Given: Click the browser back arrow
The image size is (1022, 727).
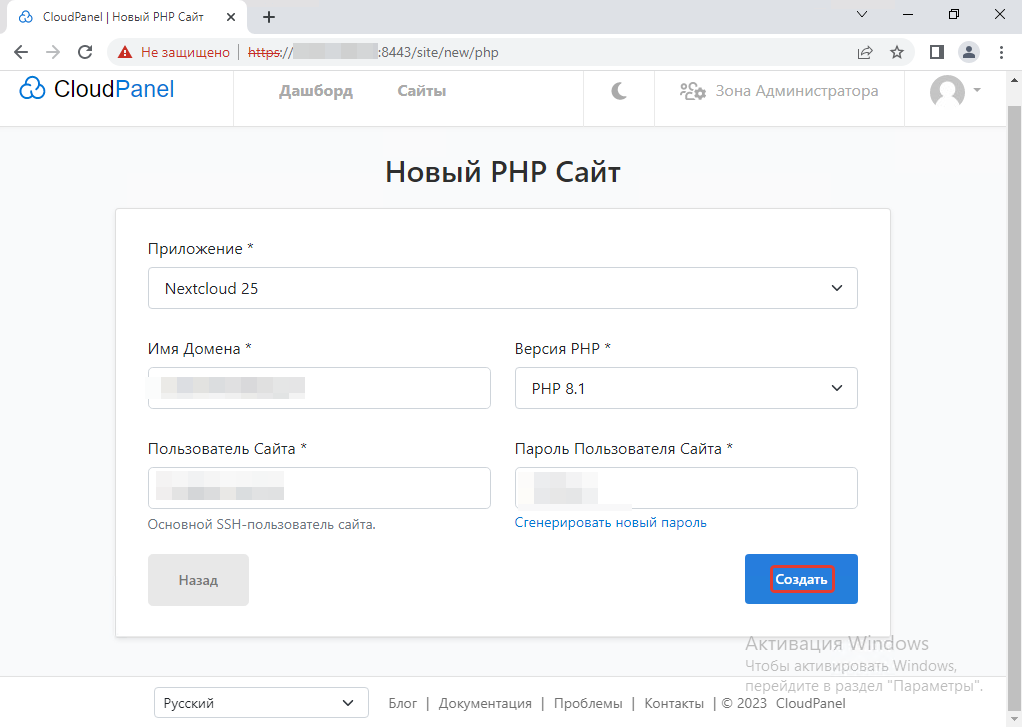Looking at the screenshot, I should pos(21,52).
